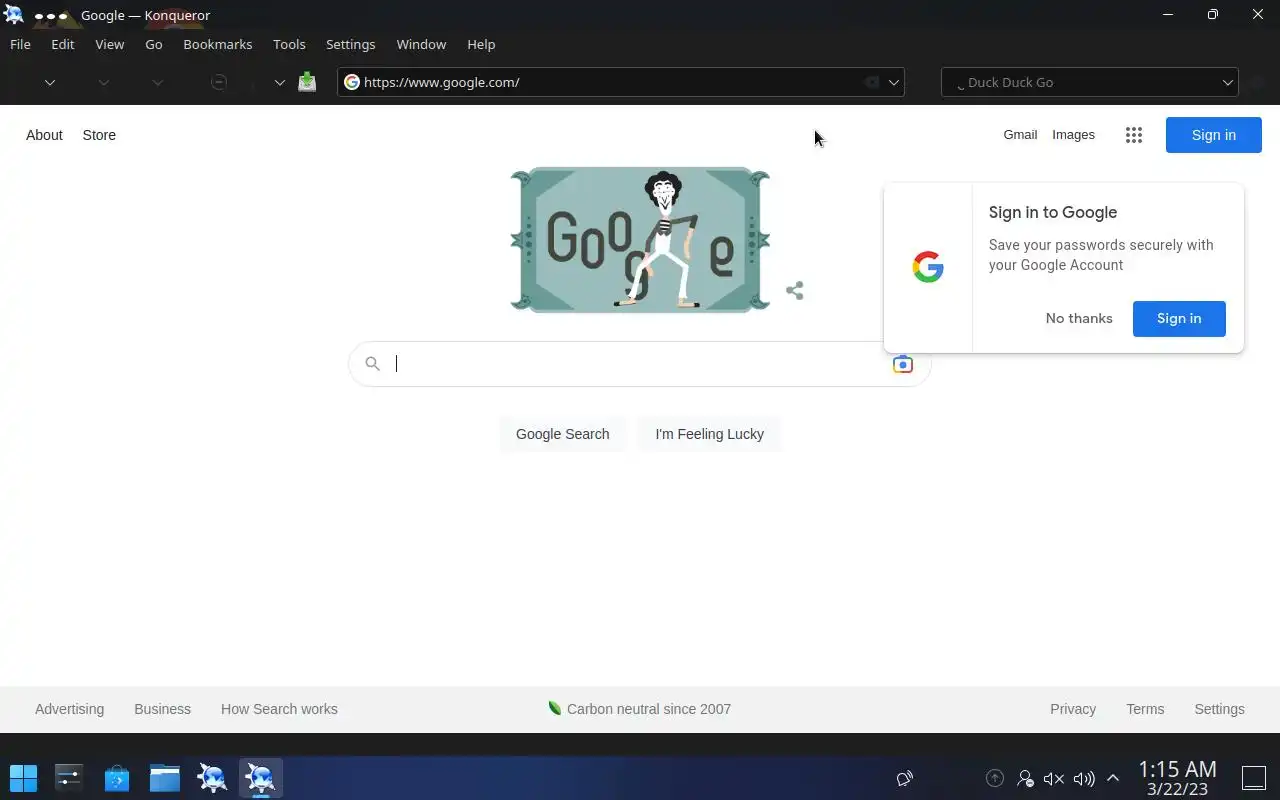Open the Duck Duck Go search engine dropdown
Viewport: 1280px width, 800px height.
pyautogui.click(x=1227, y=82)
